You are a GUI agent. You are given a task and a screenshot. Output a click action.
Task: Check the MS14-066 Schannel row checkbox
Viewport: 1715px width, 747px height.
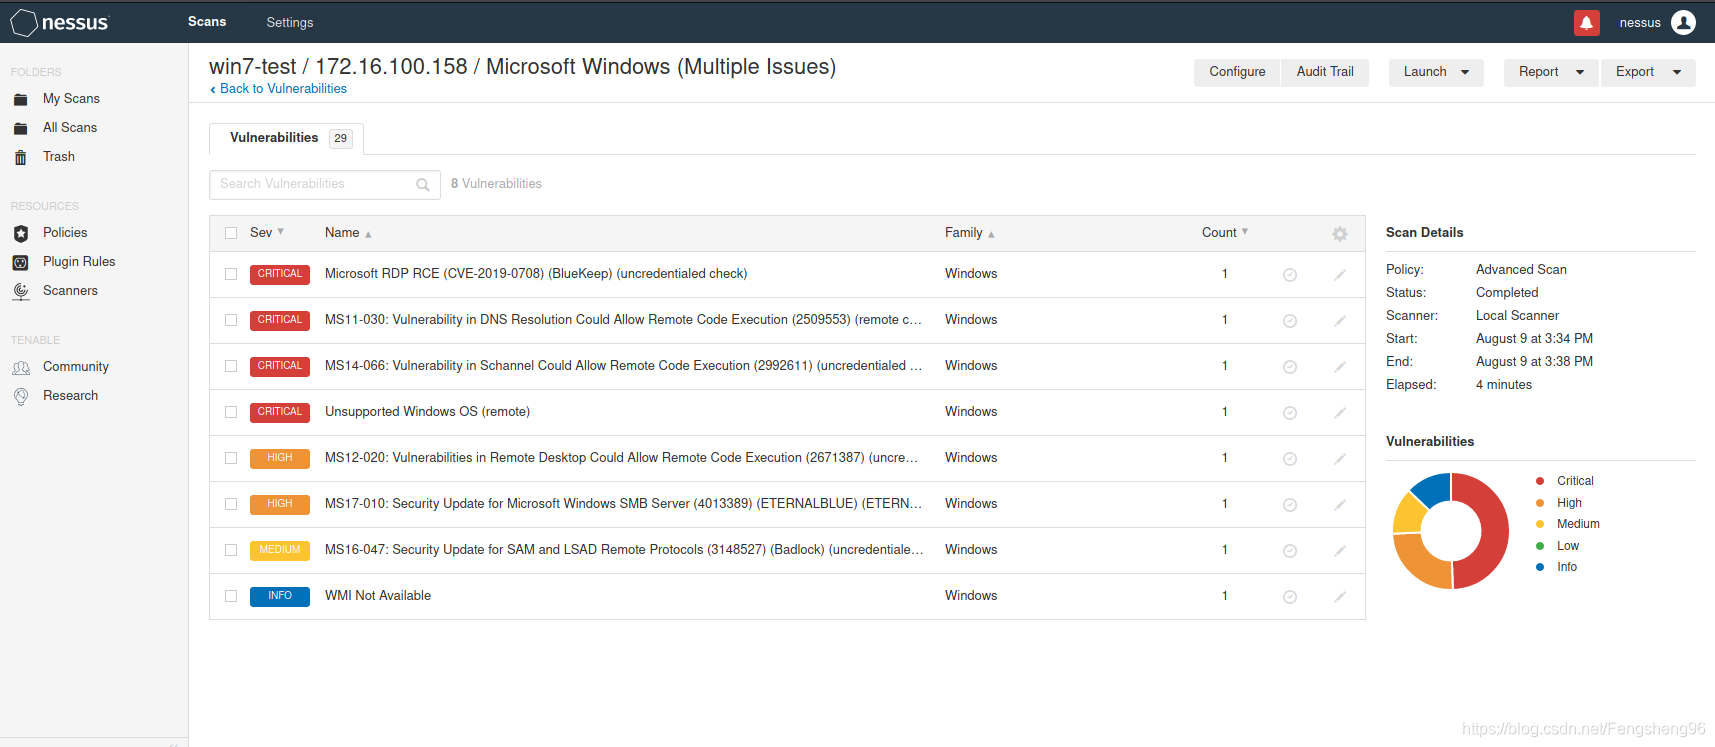click(x=231, y=366)
